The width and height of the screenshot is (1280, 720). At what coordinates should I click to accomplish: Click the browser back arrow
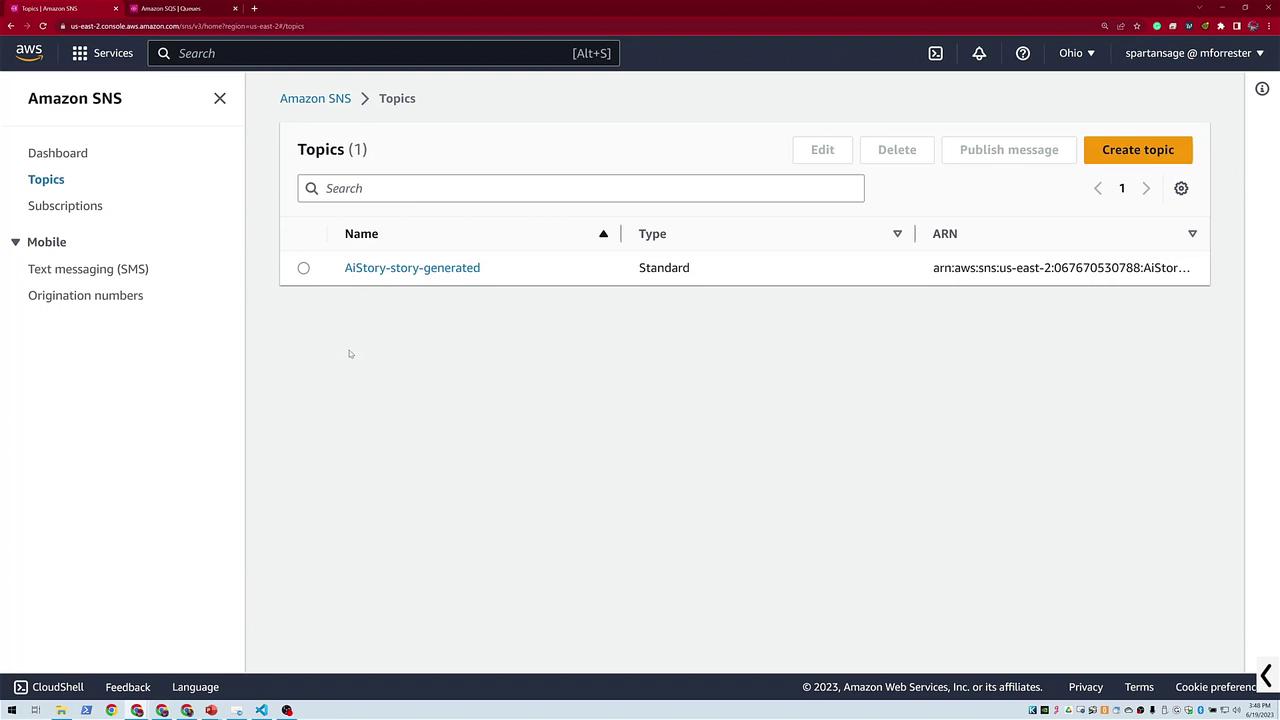[x=11, y=26]
